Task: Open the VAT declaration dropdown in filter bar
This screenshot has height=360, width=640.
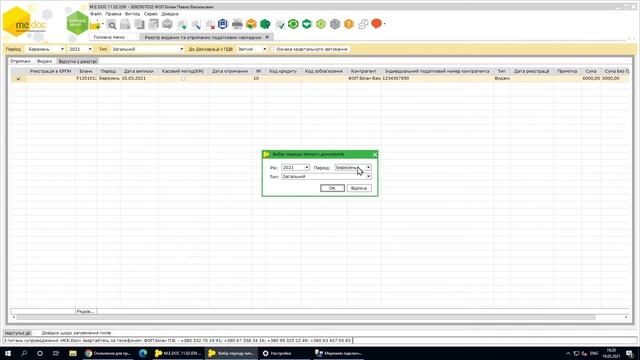Action: coord(264,49)
